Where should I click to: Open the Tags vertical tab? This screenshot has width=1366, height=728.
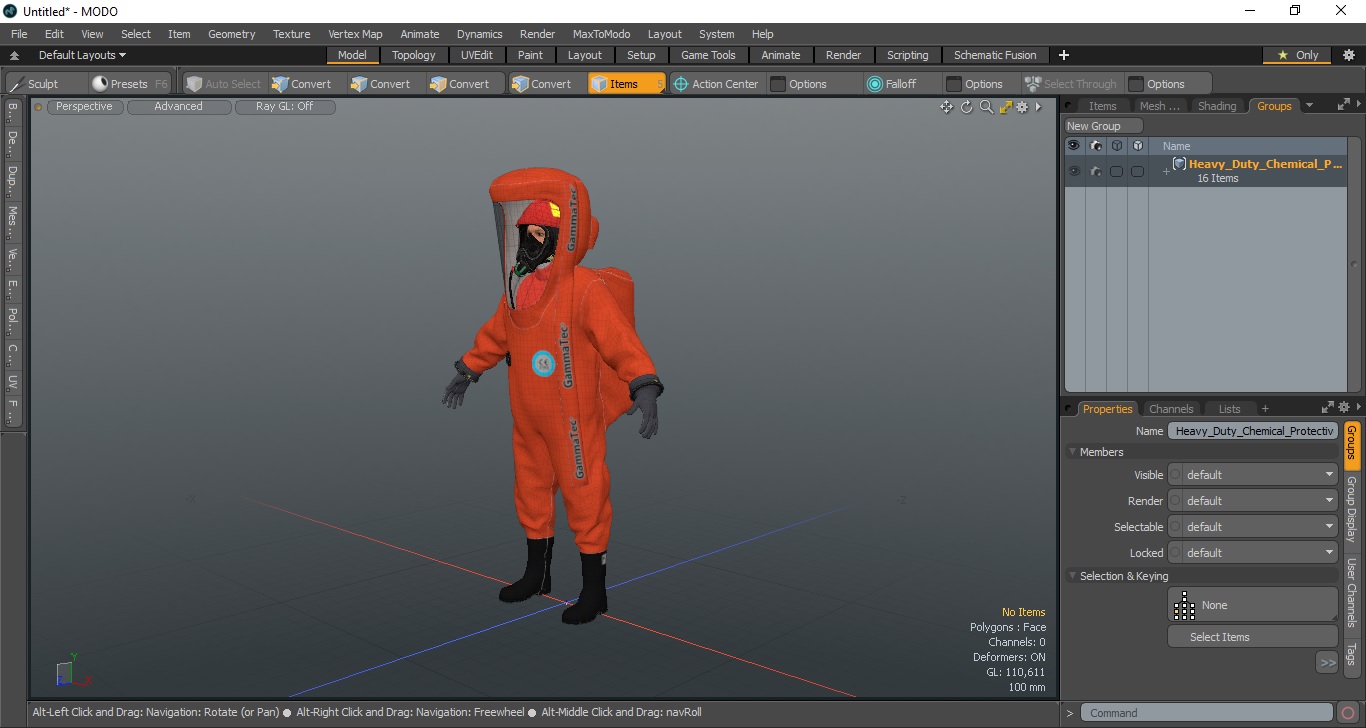1351,655
